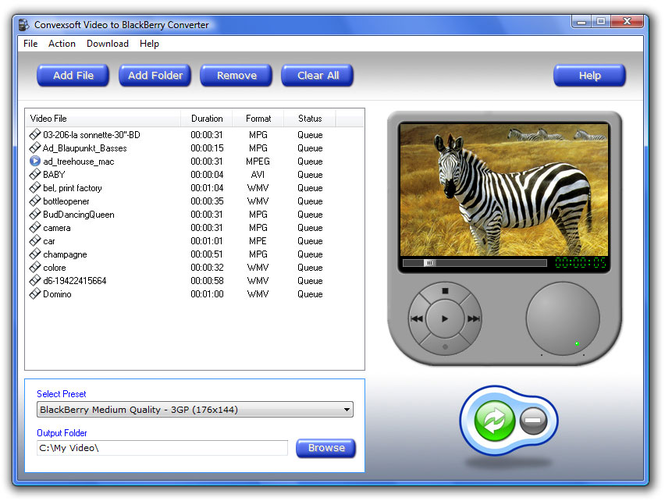
Task: Open the Action menu
Action: 62,44
